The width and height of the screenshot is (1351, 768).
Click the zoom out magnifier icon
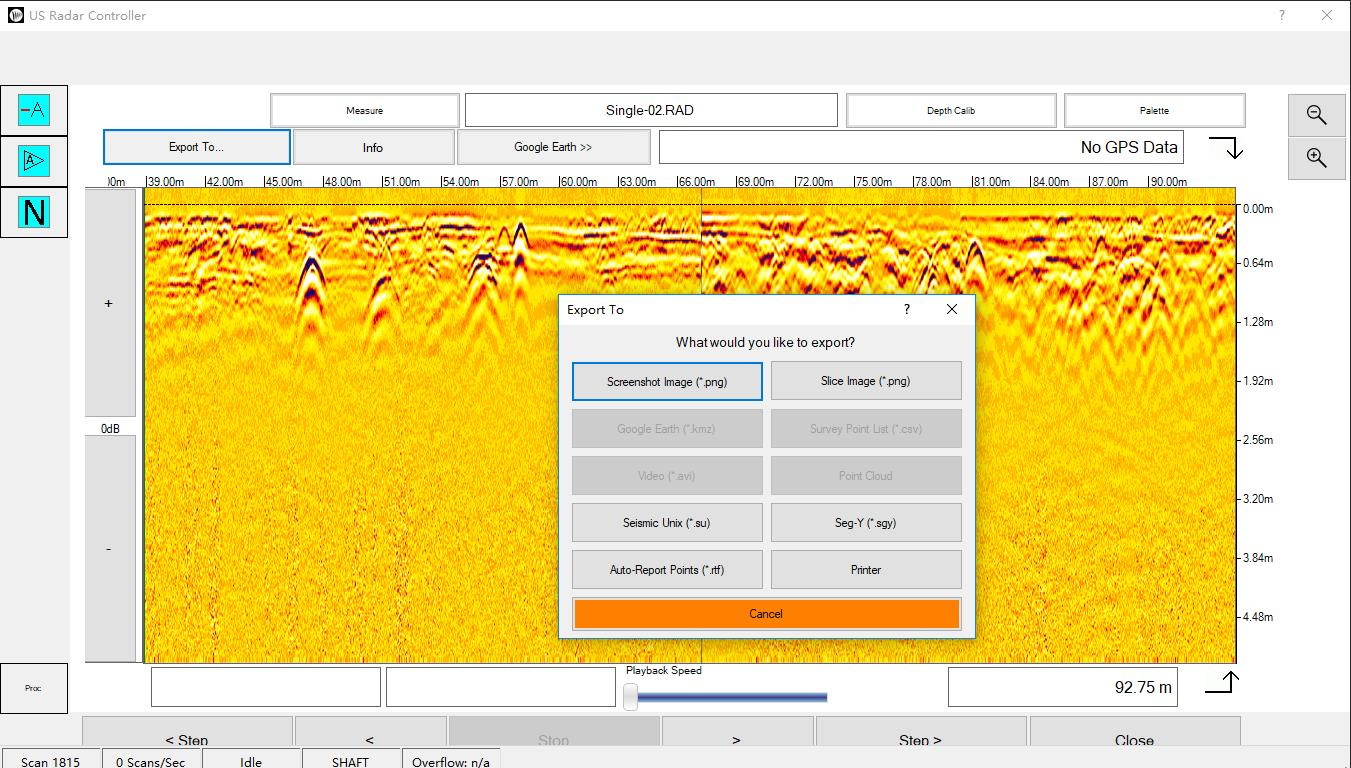click(1316, 115)
